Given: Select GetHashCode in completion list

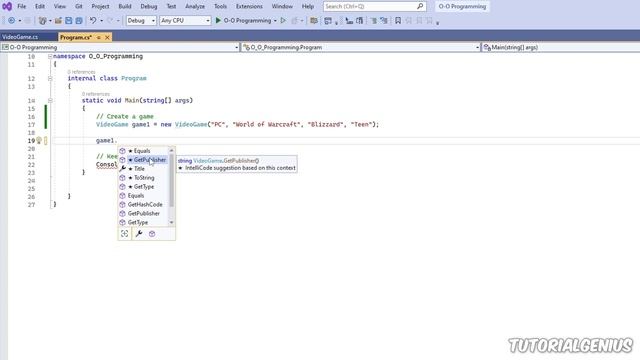Looking at the screenshot, I should pyautogui.click(x=144, y=205).
